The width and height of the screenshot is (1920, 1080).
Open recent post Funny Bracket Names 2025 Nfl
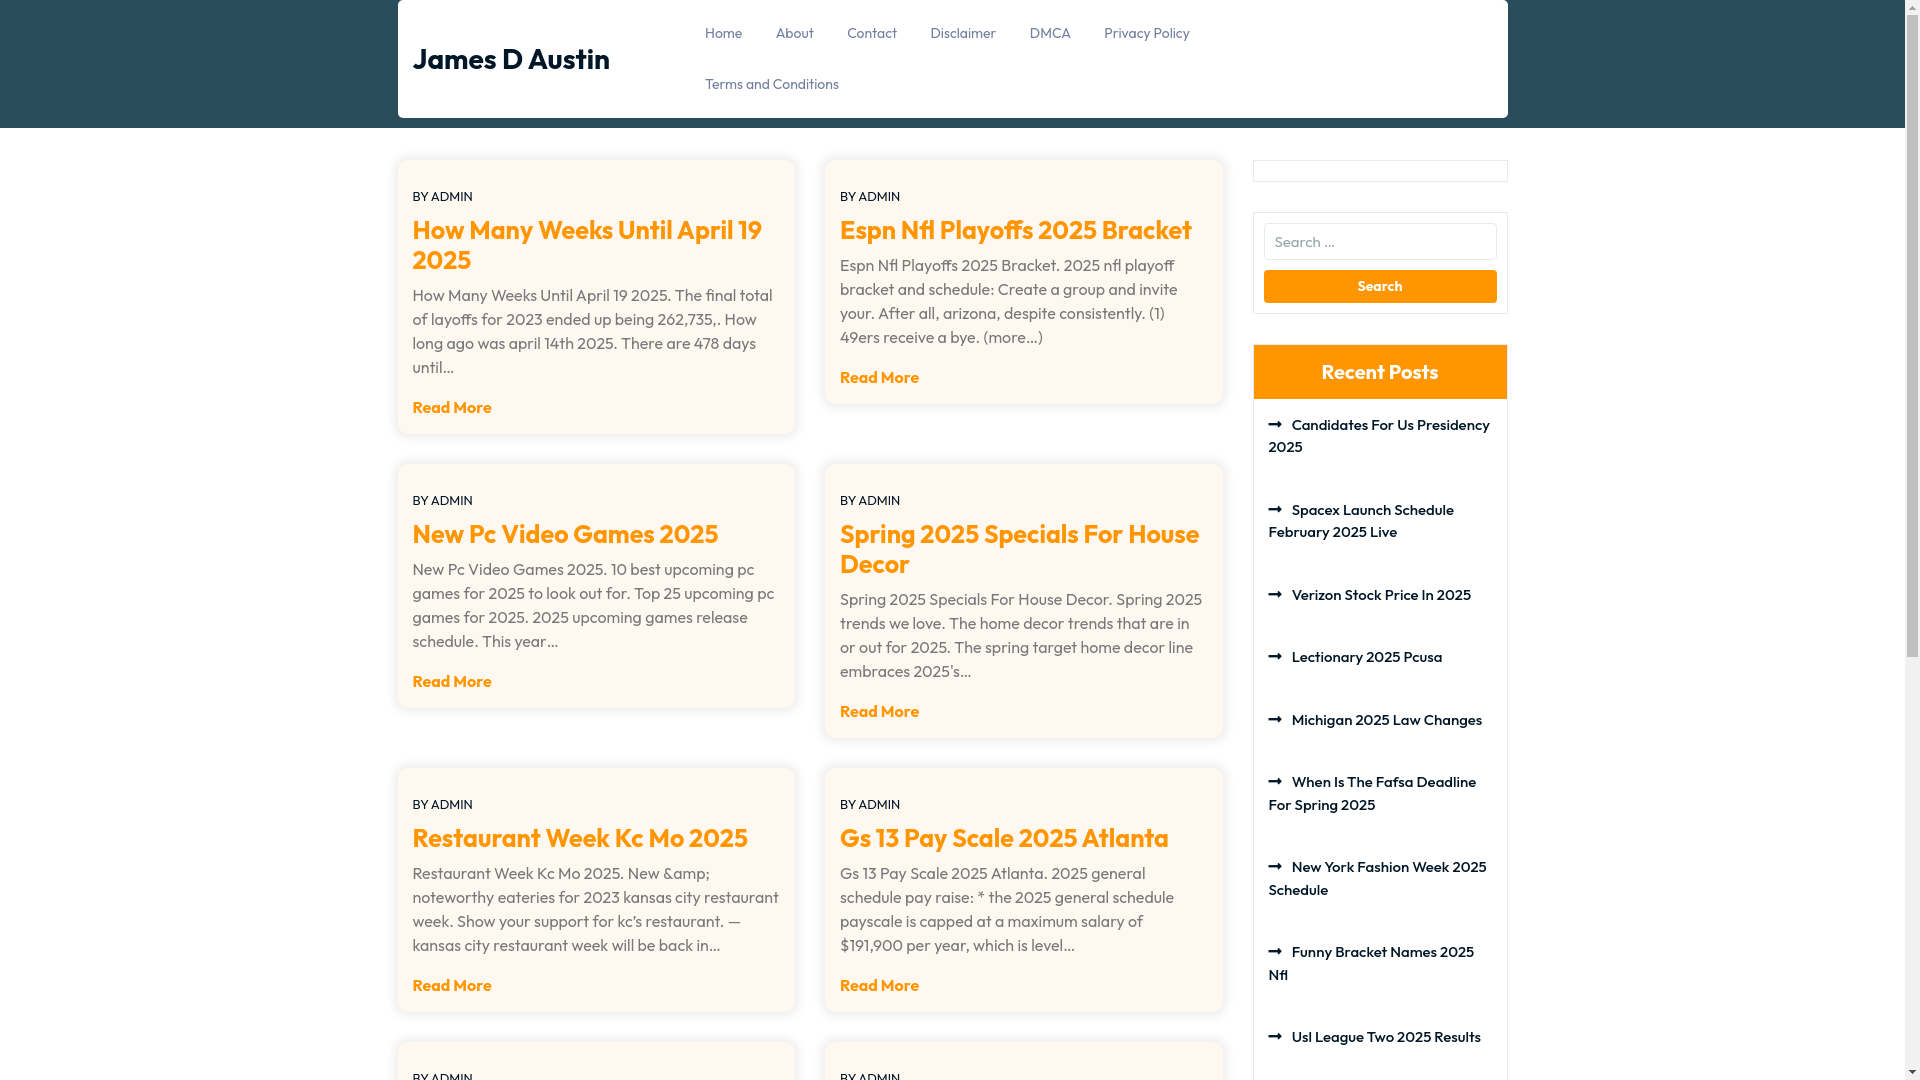coord(1371,963)
